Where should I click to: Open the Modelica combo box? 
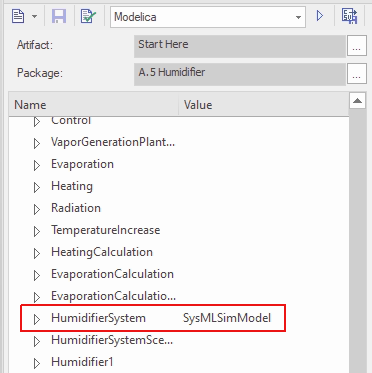click(x=208, y=17)
